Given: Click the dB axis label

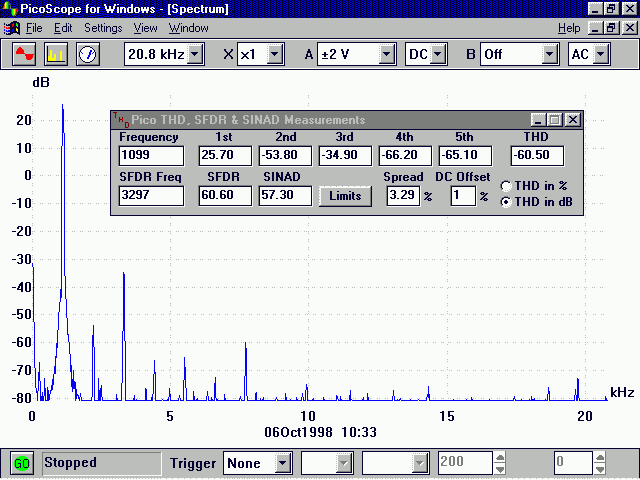Looking at the screenshot, I should pyautogui.click(x=41, y=82).
